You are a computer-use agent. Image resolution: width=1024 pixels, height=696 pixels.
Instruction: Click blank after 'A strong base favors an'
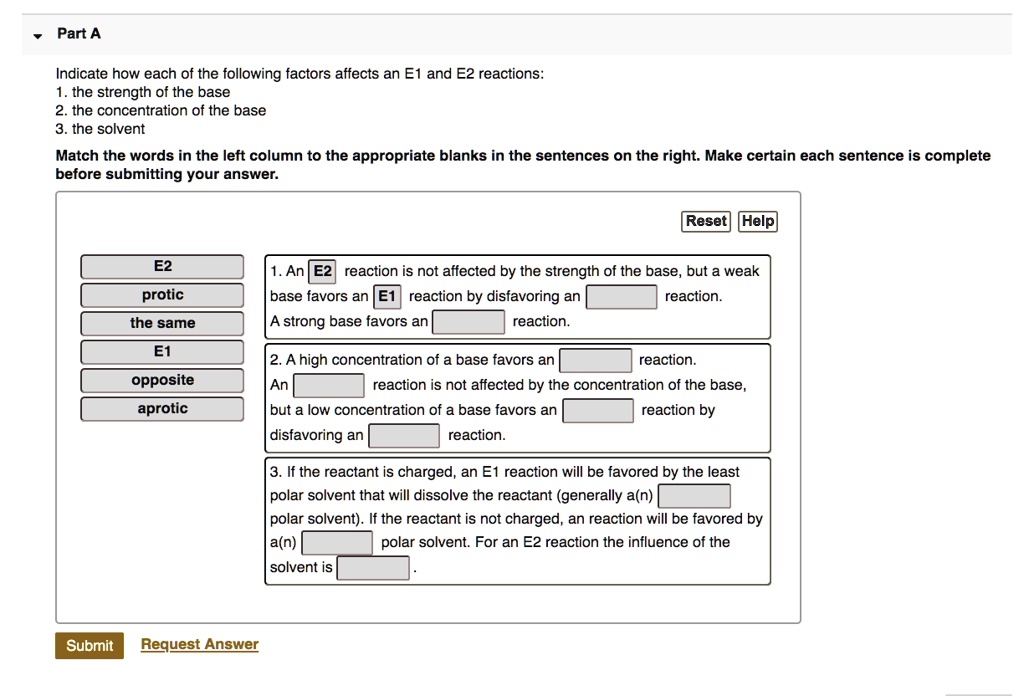(468, 320)
